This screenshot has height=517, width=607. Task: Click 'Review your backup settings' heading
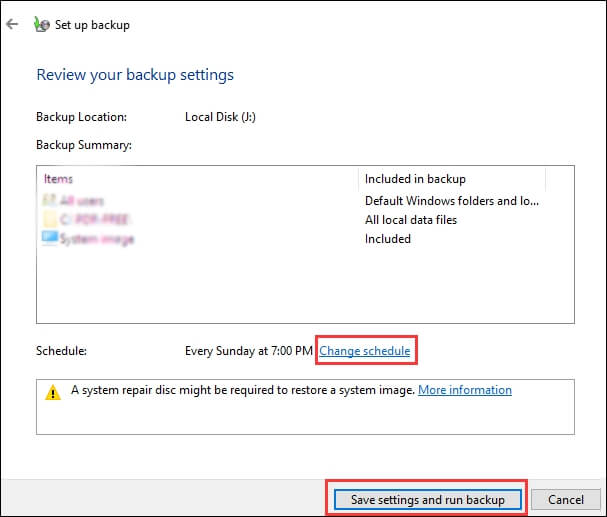point(135,75)
